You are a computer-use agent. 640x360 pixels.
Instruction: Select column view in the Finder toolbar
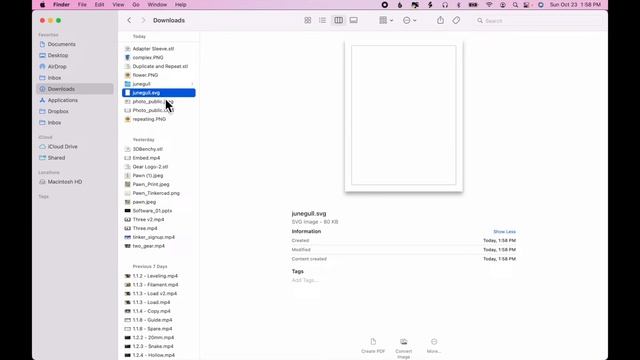point(338,20)
